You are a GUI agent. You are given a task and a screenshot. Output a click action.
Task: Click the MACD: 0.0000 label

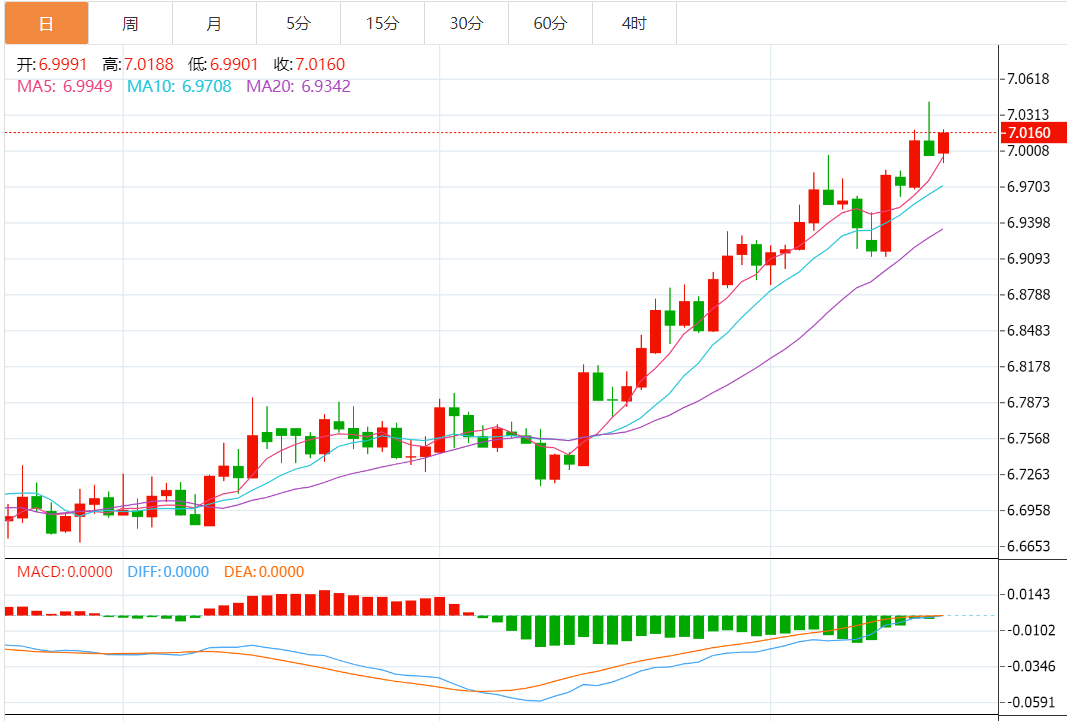[65, 572]
